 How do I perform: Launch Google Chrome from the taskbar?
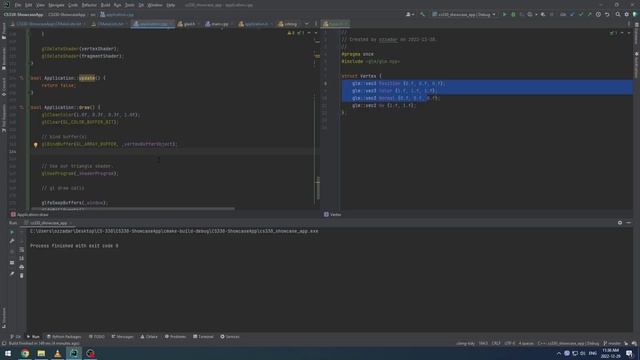point(25,353)
